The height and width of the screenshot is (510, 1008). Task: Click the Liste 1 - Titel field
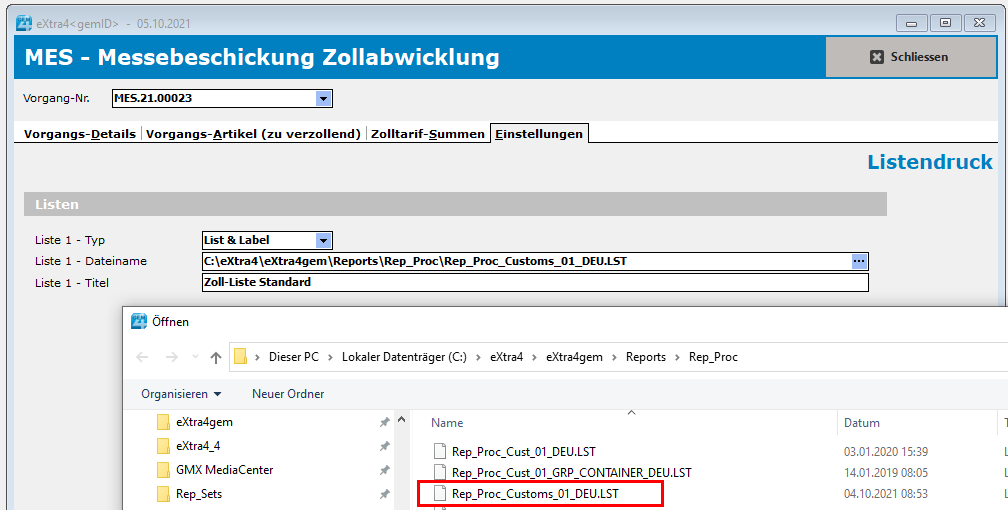coord(535,282)
